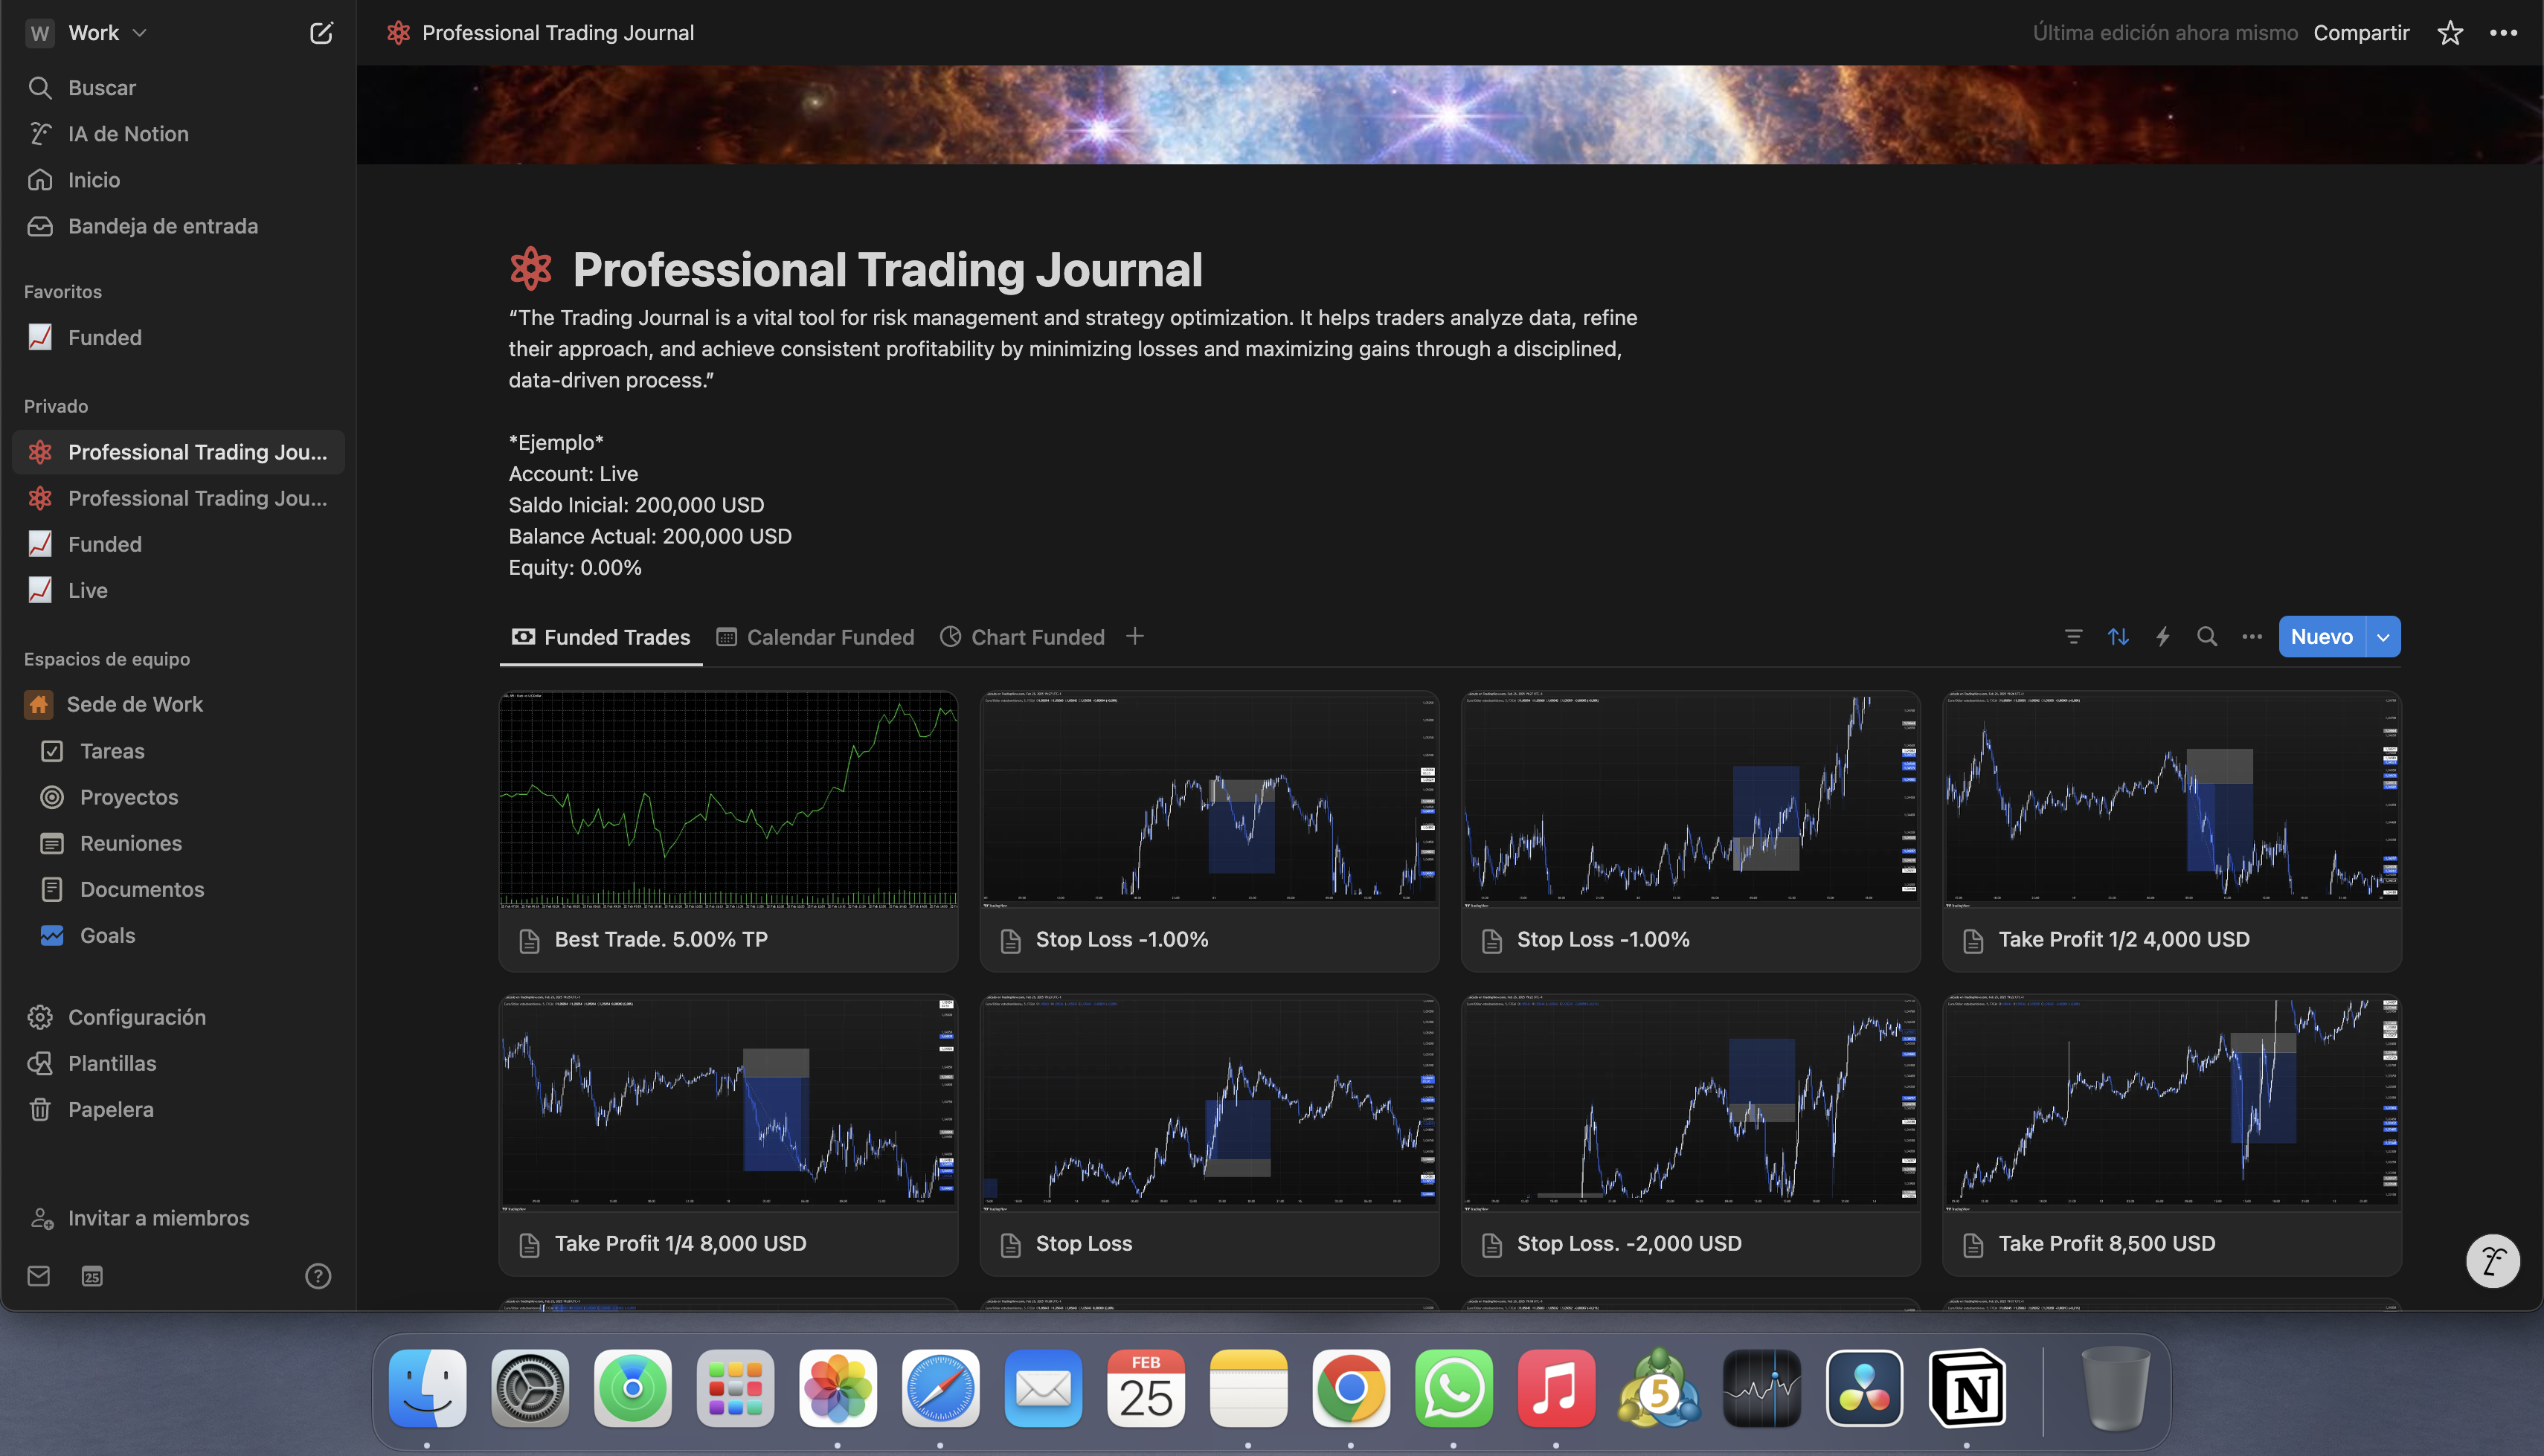Image resolution: width=2544 pixels, height=1456 pixels.
Task: Toggle the star to favorite this page
Action: point(2449,32)
